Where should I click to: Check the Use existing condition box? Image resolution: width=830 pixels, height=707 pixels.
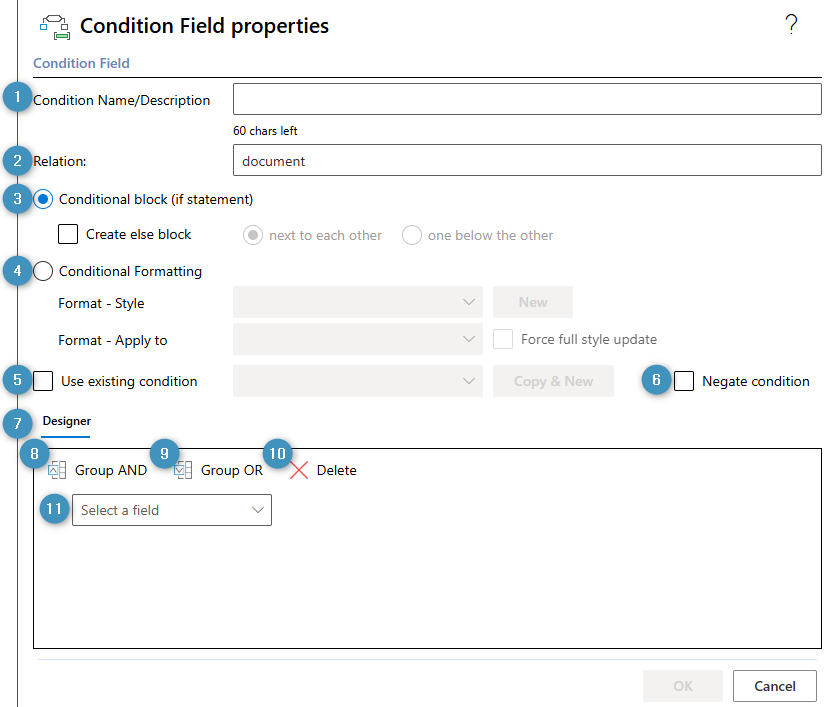click(x=43, y=381)
